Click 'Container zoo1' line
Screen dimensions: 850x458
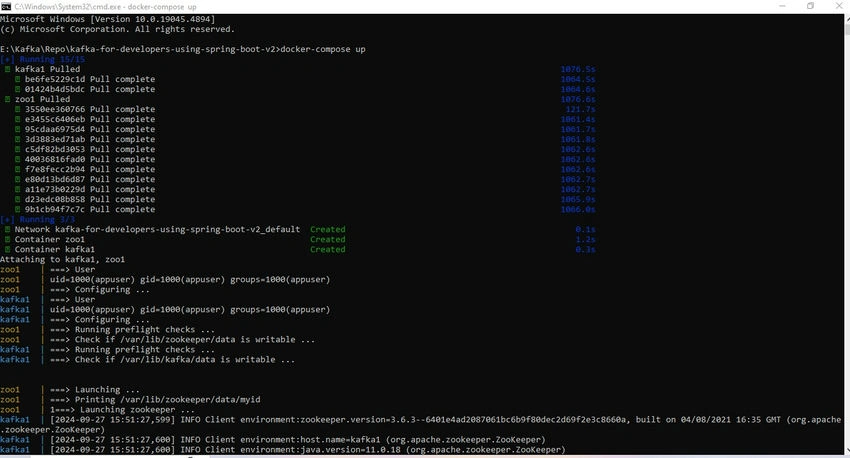49,240
